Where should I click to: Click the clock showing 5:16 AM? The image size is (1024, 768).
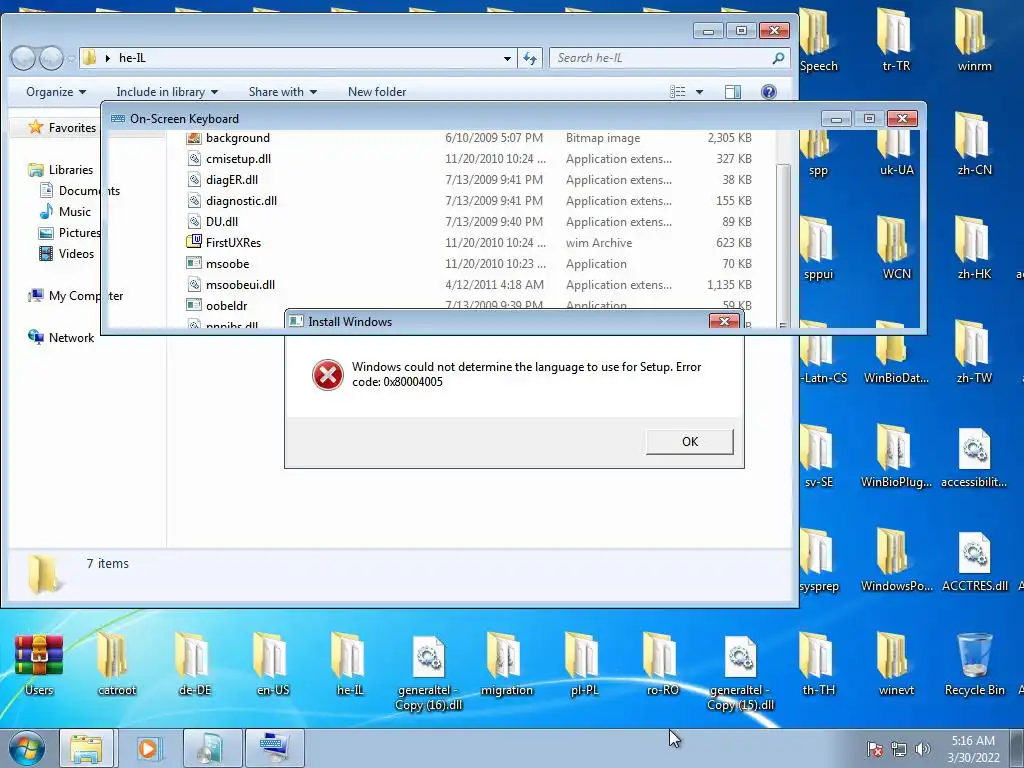pyautogui.click(x=973, y=741)
